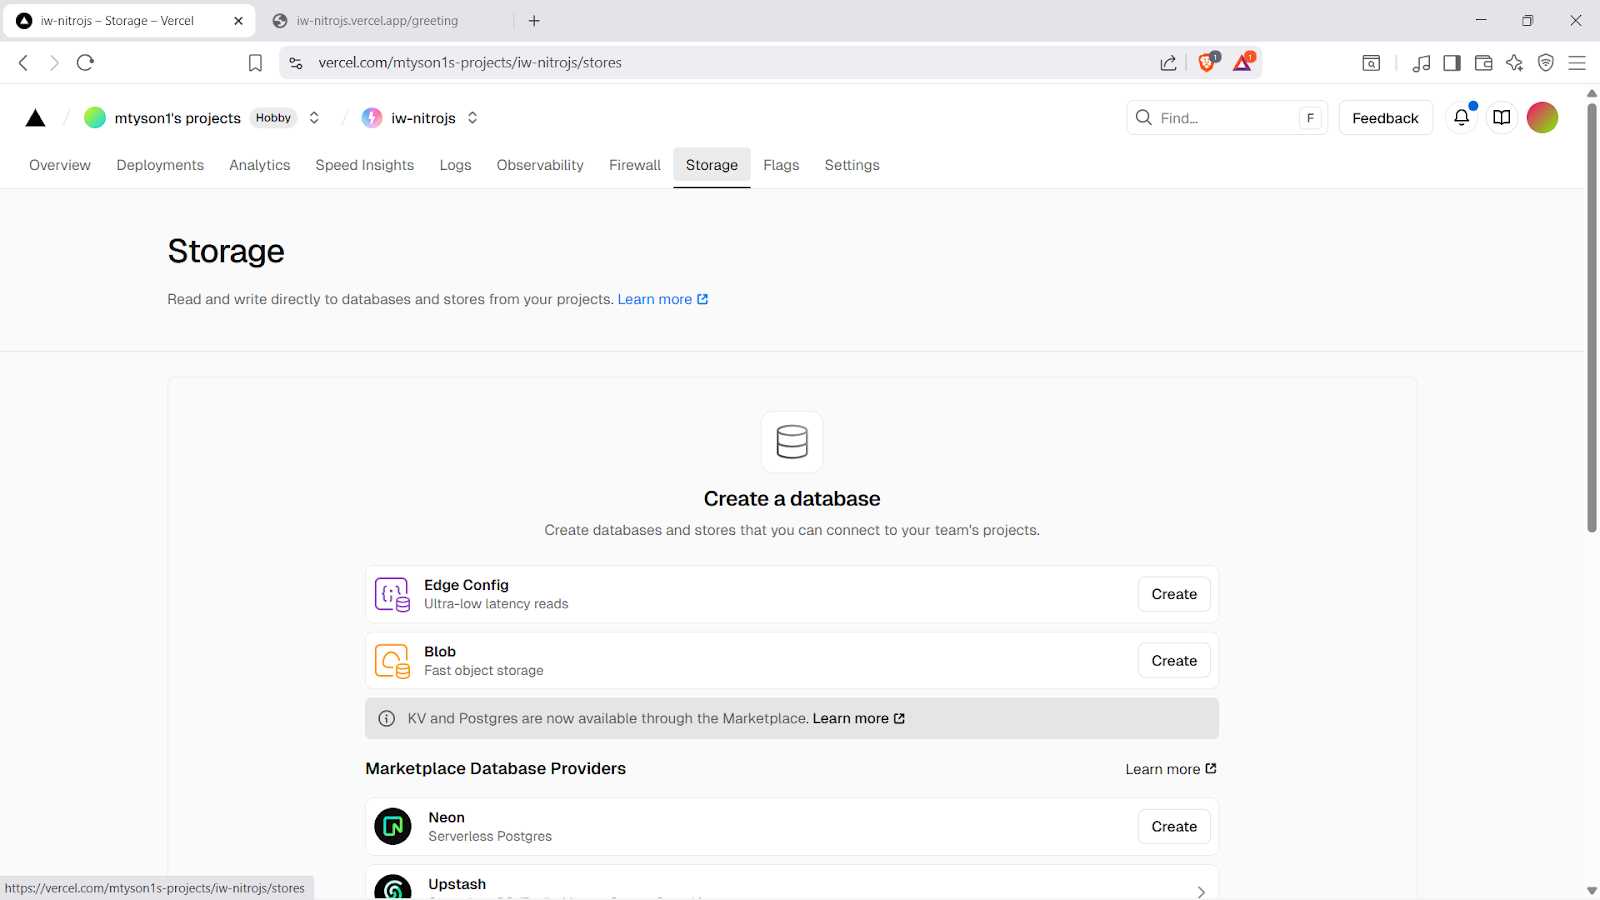Click the user avatar circle
Viewport: 1600px width, 900px height.
pos(1542,118)
